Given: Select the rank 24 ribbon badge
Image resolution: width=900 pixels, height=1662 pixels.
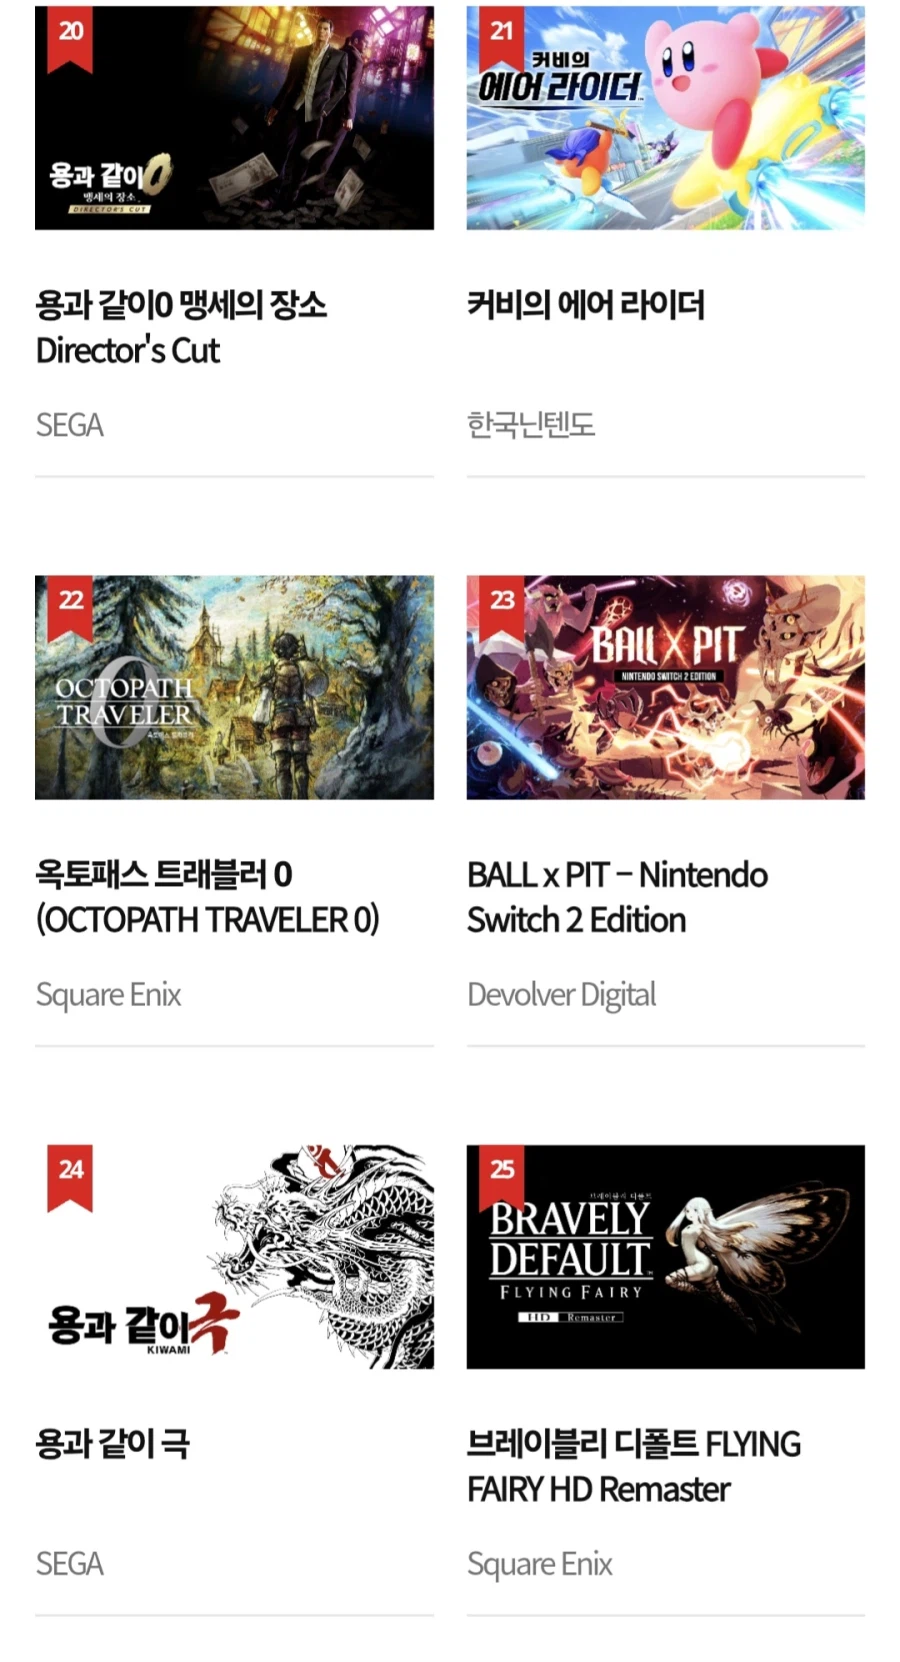Looking at the screenshot, I should click(70, 1178).
